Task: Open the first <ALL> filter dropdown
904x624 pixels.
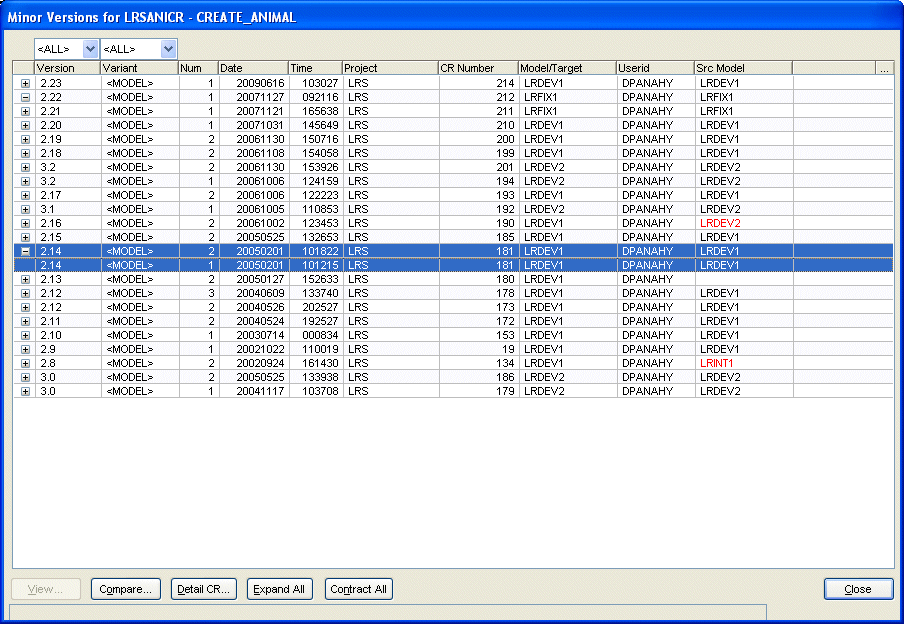Action: point(90,48)
